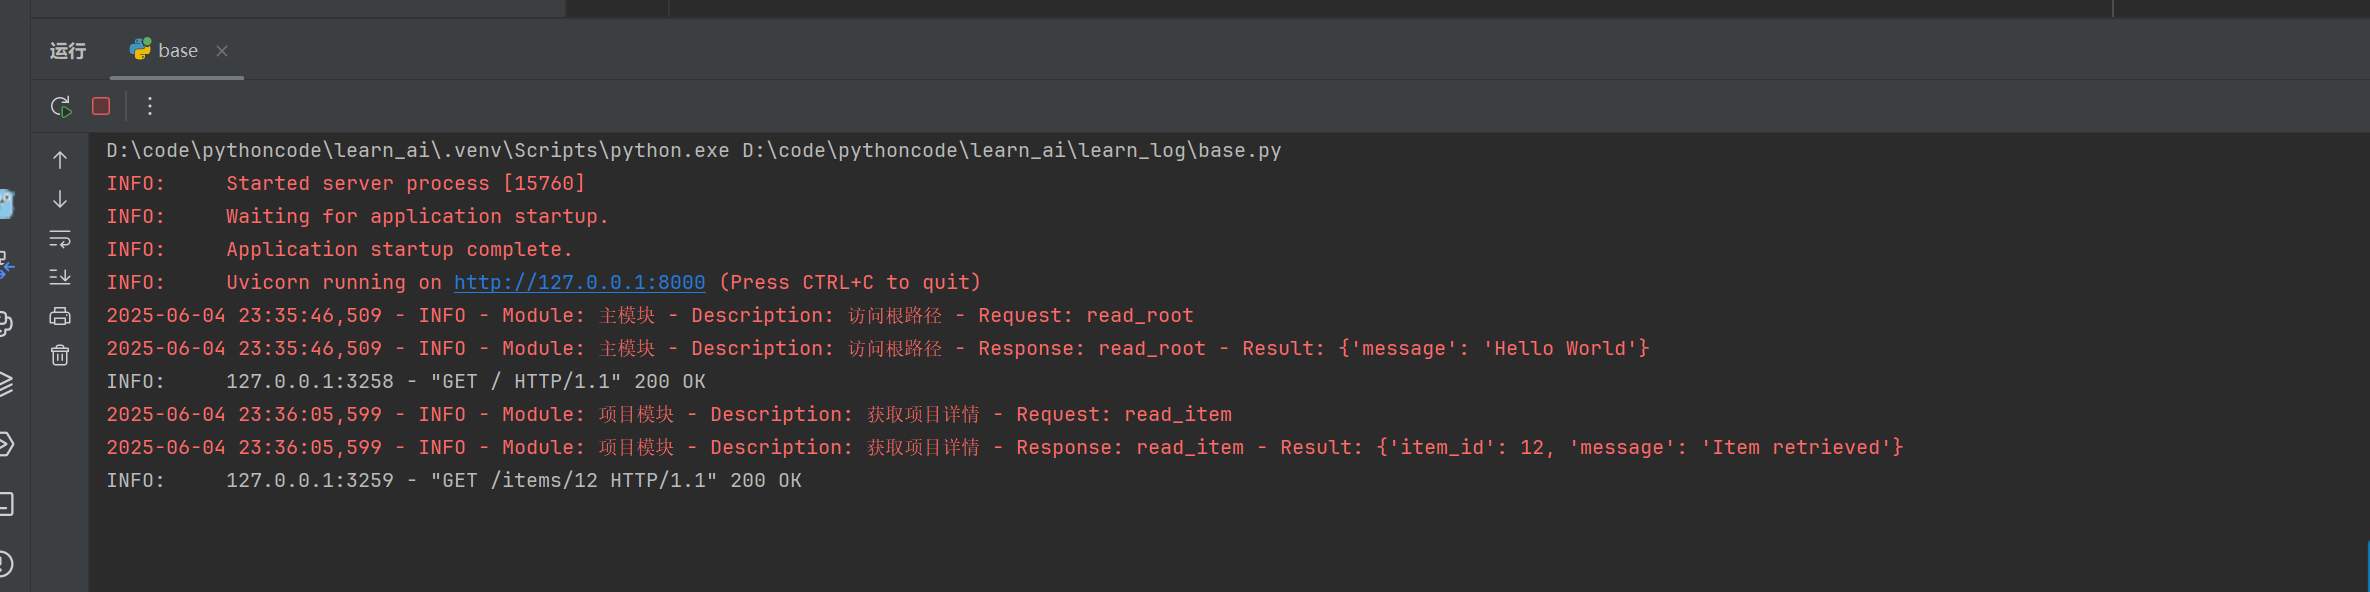Screen dimensions: 2370x592
Task: Stop the running server process
Action: pyautogui.click(x=101, y=106)
